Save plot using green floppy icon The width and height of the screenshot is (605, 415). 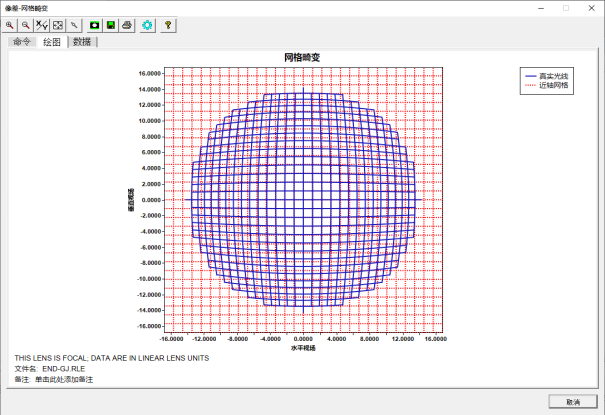111,25
